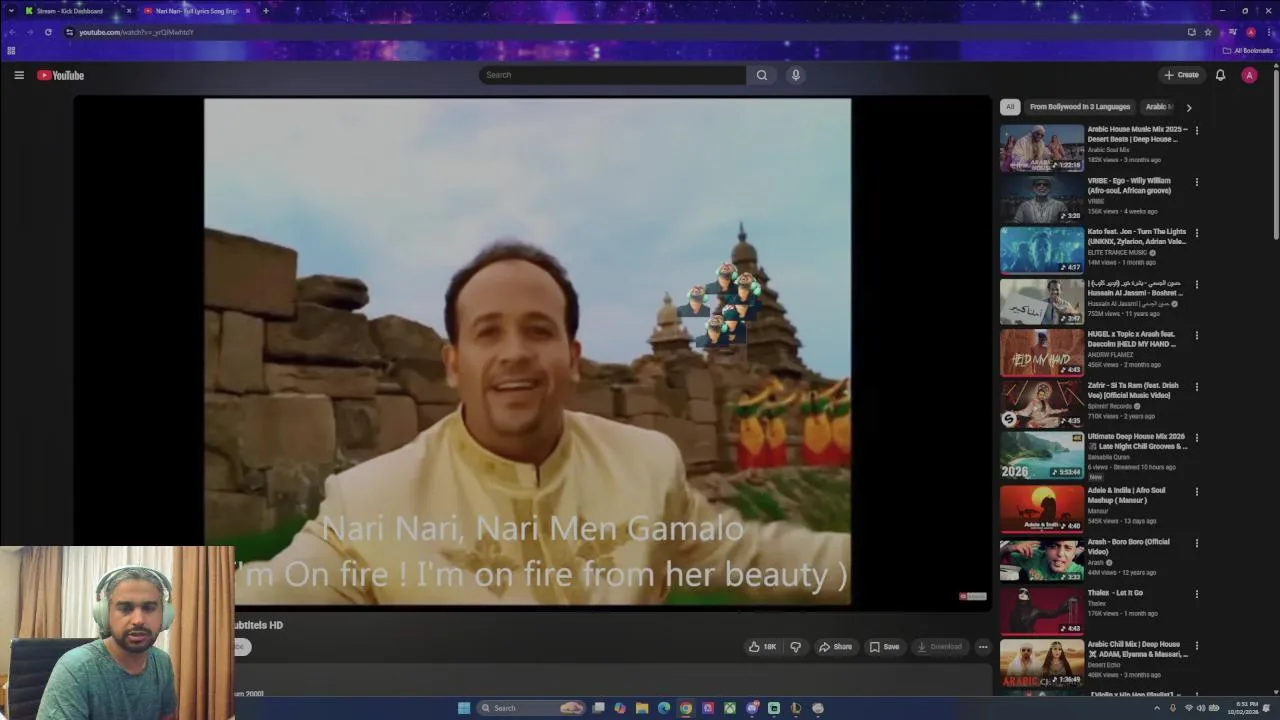Launch File Explorer from the taskbar
The image size is (1280, 720).
pyautogui.click(x=642, y=708)
